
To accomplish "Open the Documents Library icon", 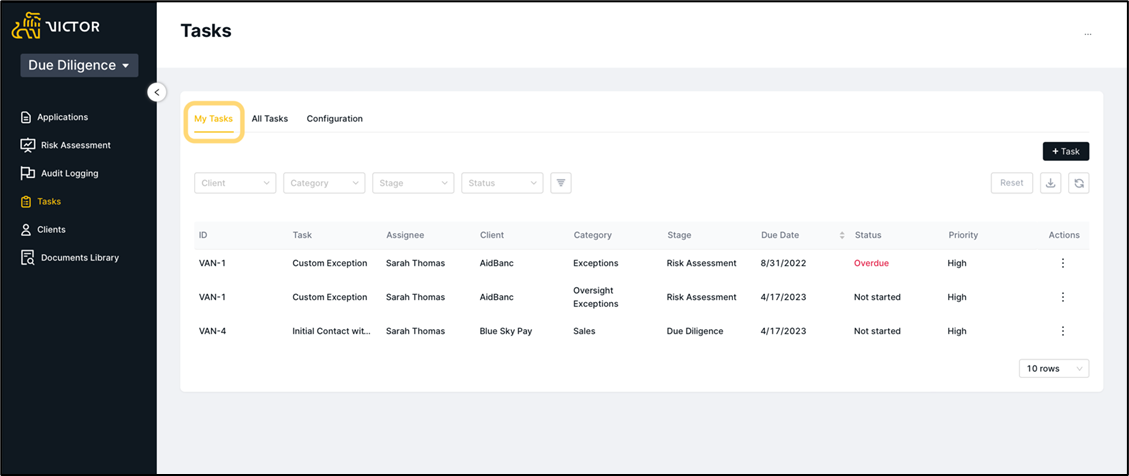I will click(27, 258).
